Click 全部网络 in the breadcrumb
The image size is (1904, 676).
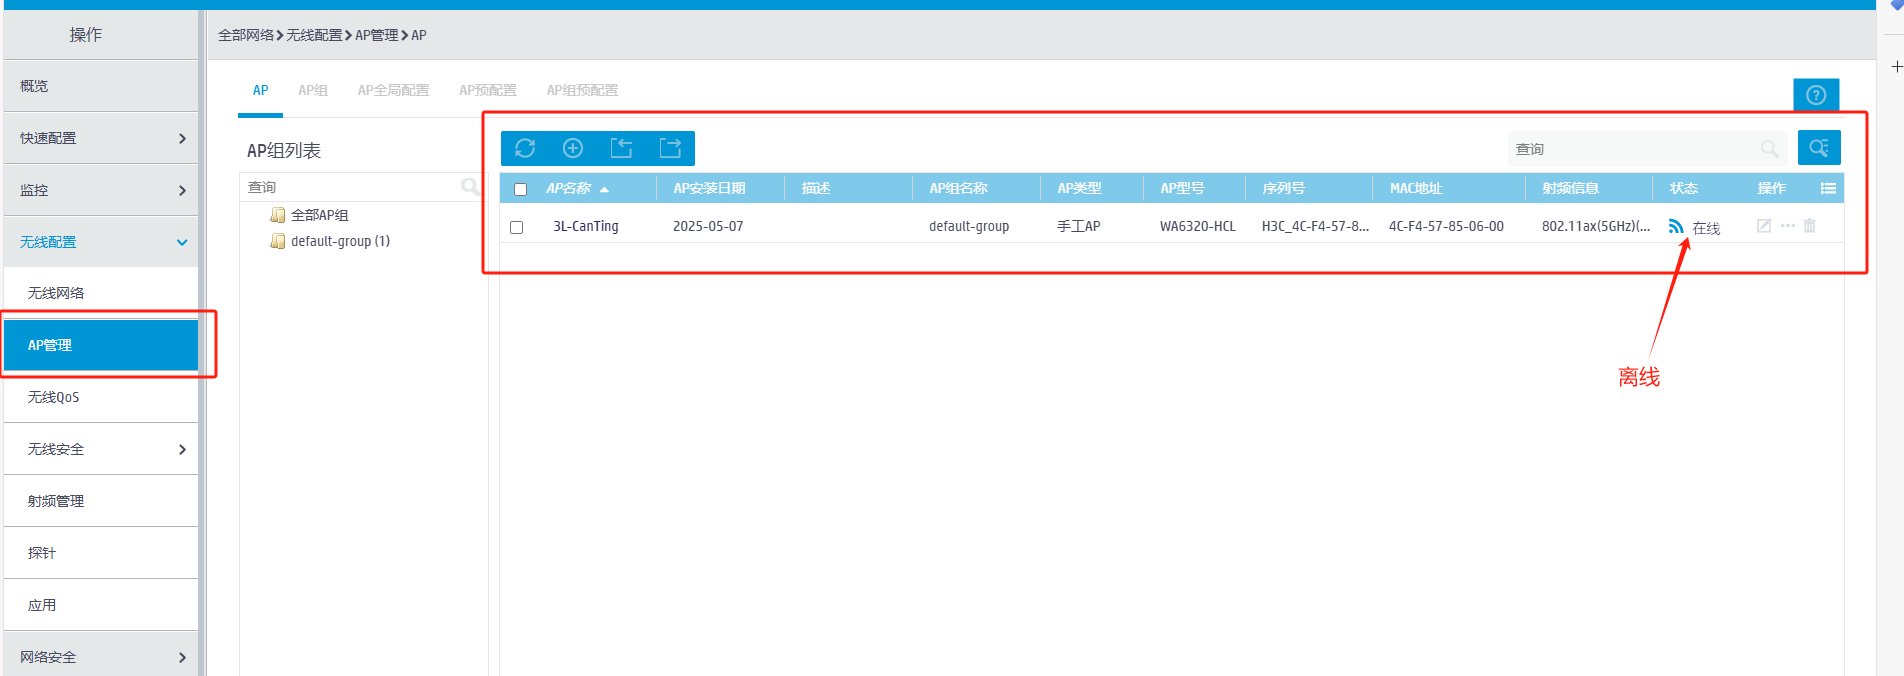246,35
